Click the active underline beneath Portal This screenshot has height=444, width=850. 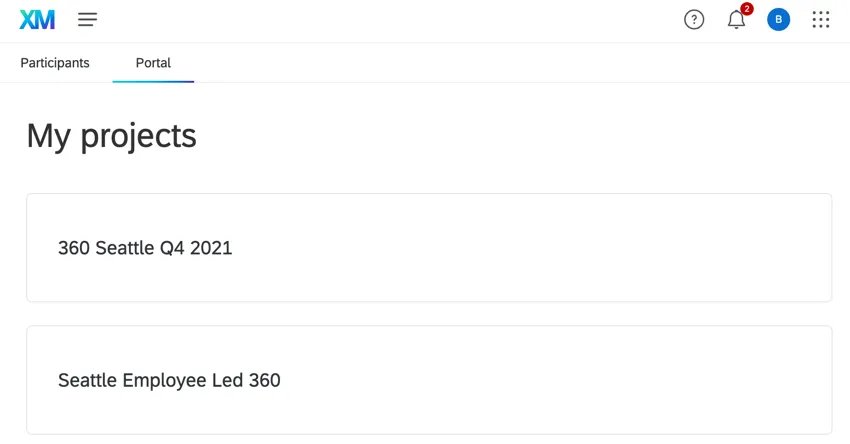153,81
